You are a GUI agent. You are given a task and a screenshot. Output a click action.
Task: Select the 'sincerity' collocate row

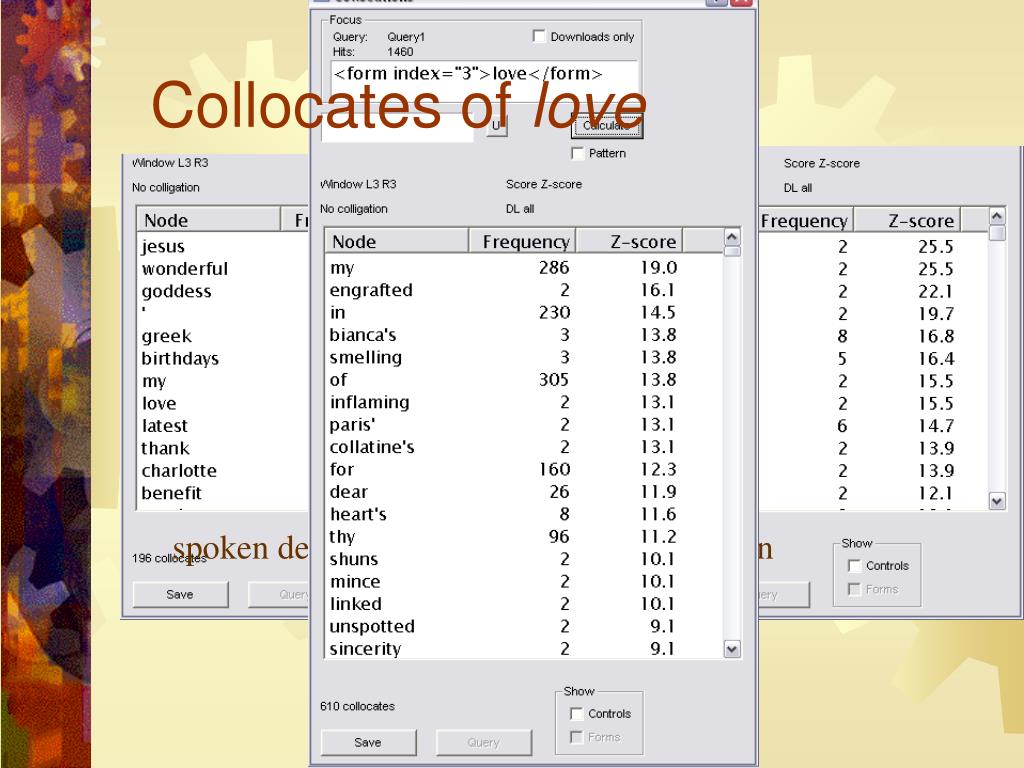524,648
